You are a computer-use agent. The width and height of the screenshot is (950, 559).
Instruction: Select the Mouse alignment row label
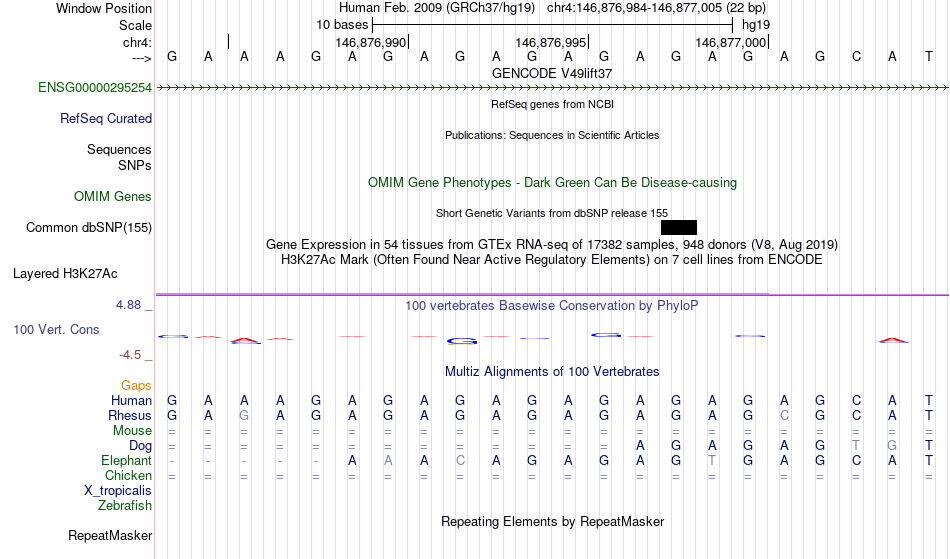coord(132,431)
